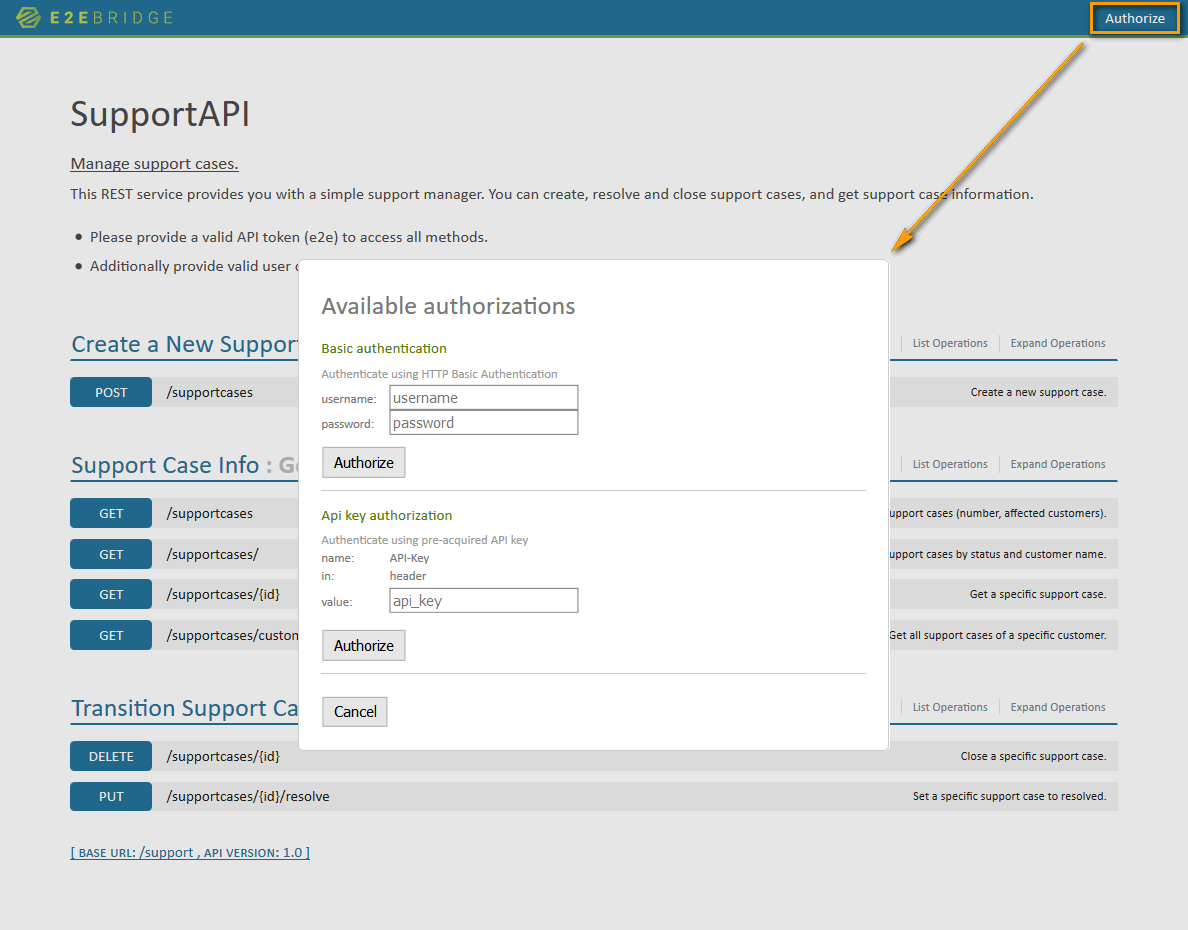Click List Operations for Create a New Support section
Screen dimensions: 1188x930
point(948,343)
